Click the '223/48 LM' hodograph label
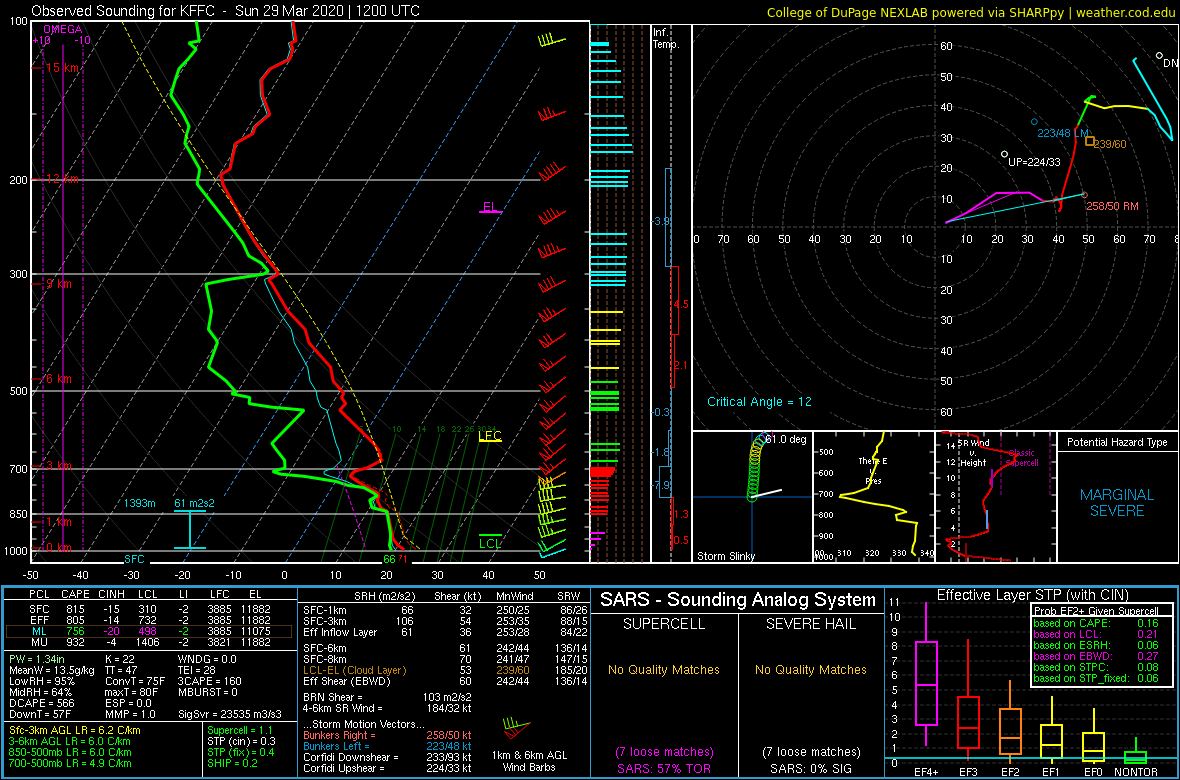This screenshot has width=1180, height=780. coord(1063,133)
